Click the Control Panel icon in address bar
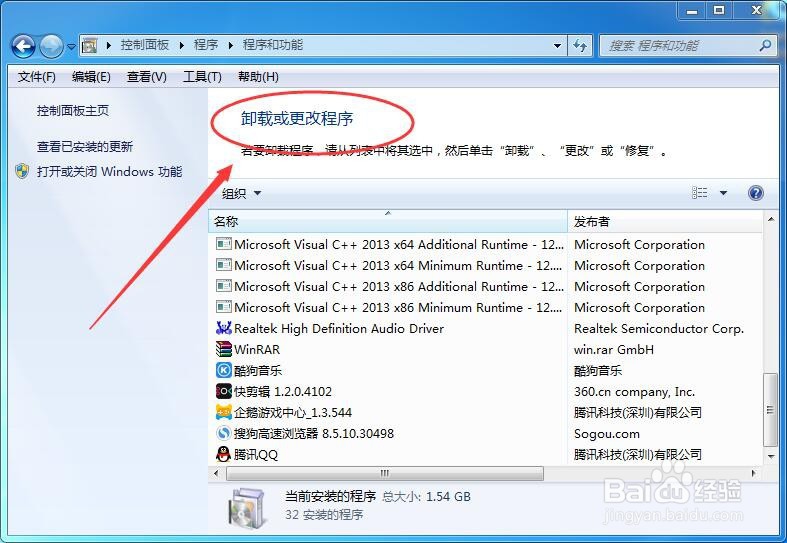 point(89,46)
